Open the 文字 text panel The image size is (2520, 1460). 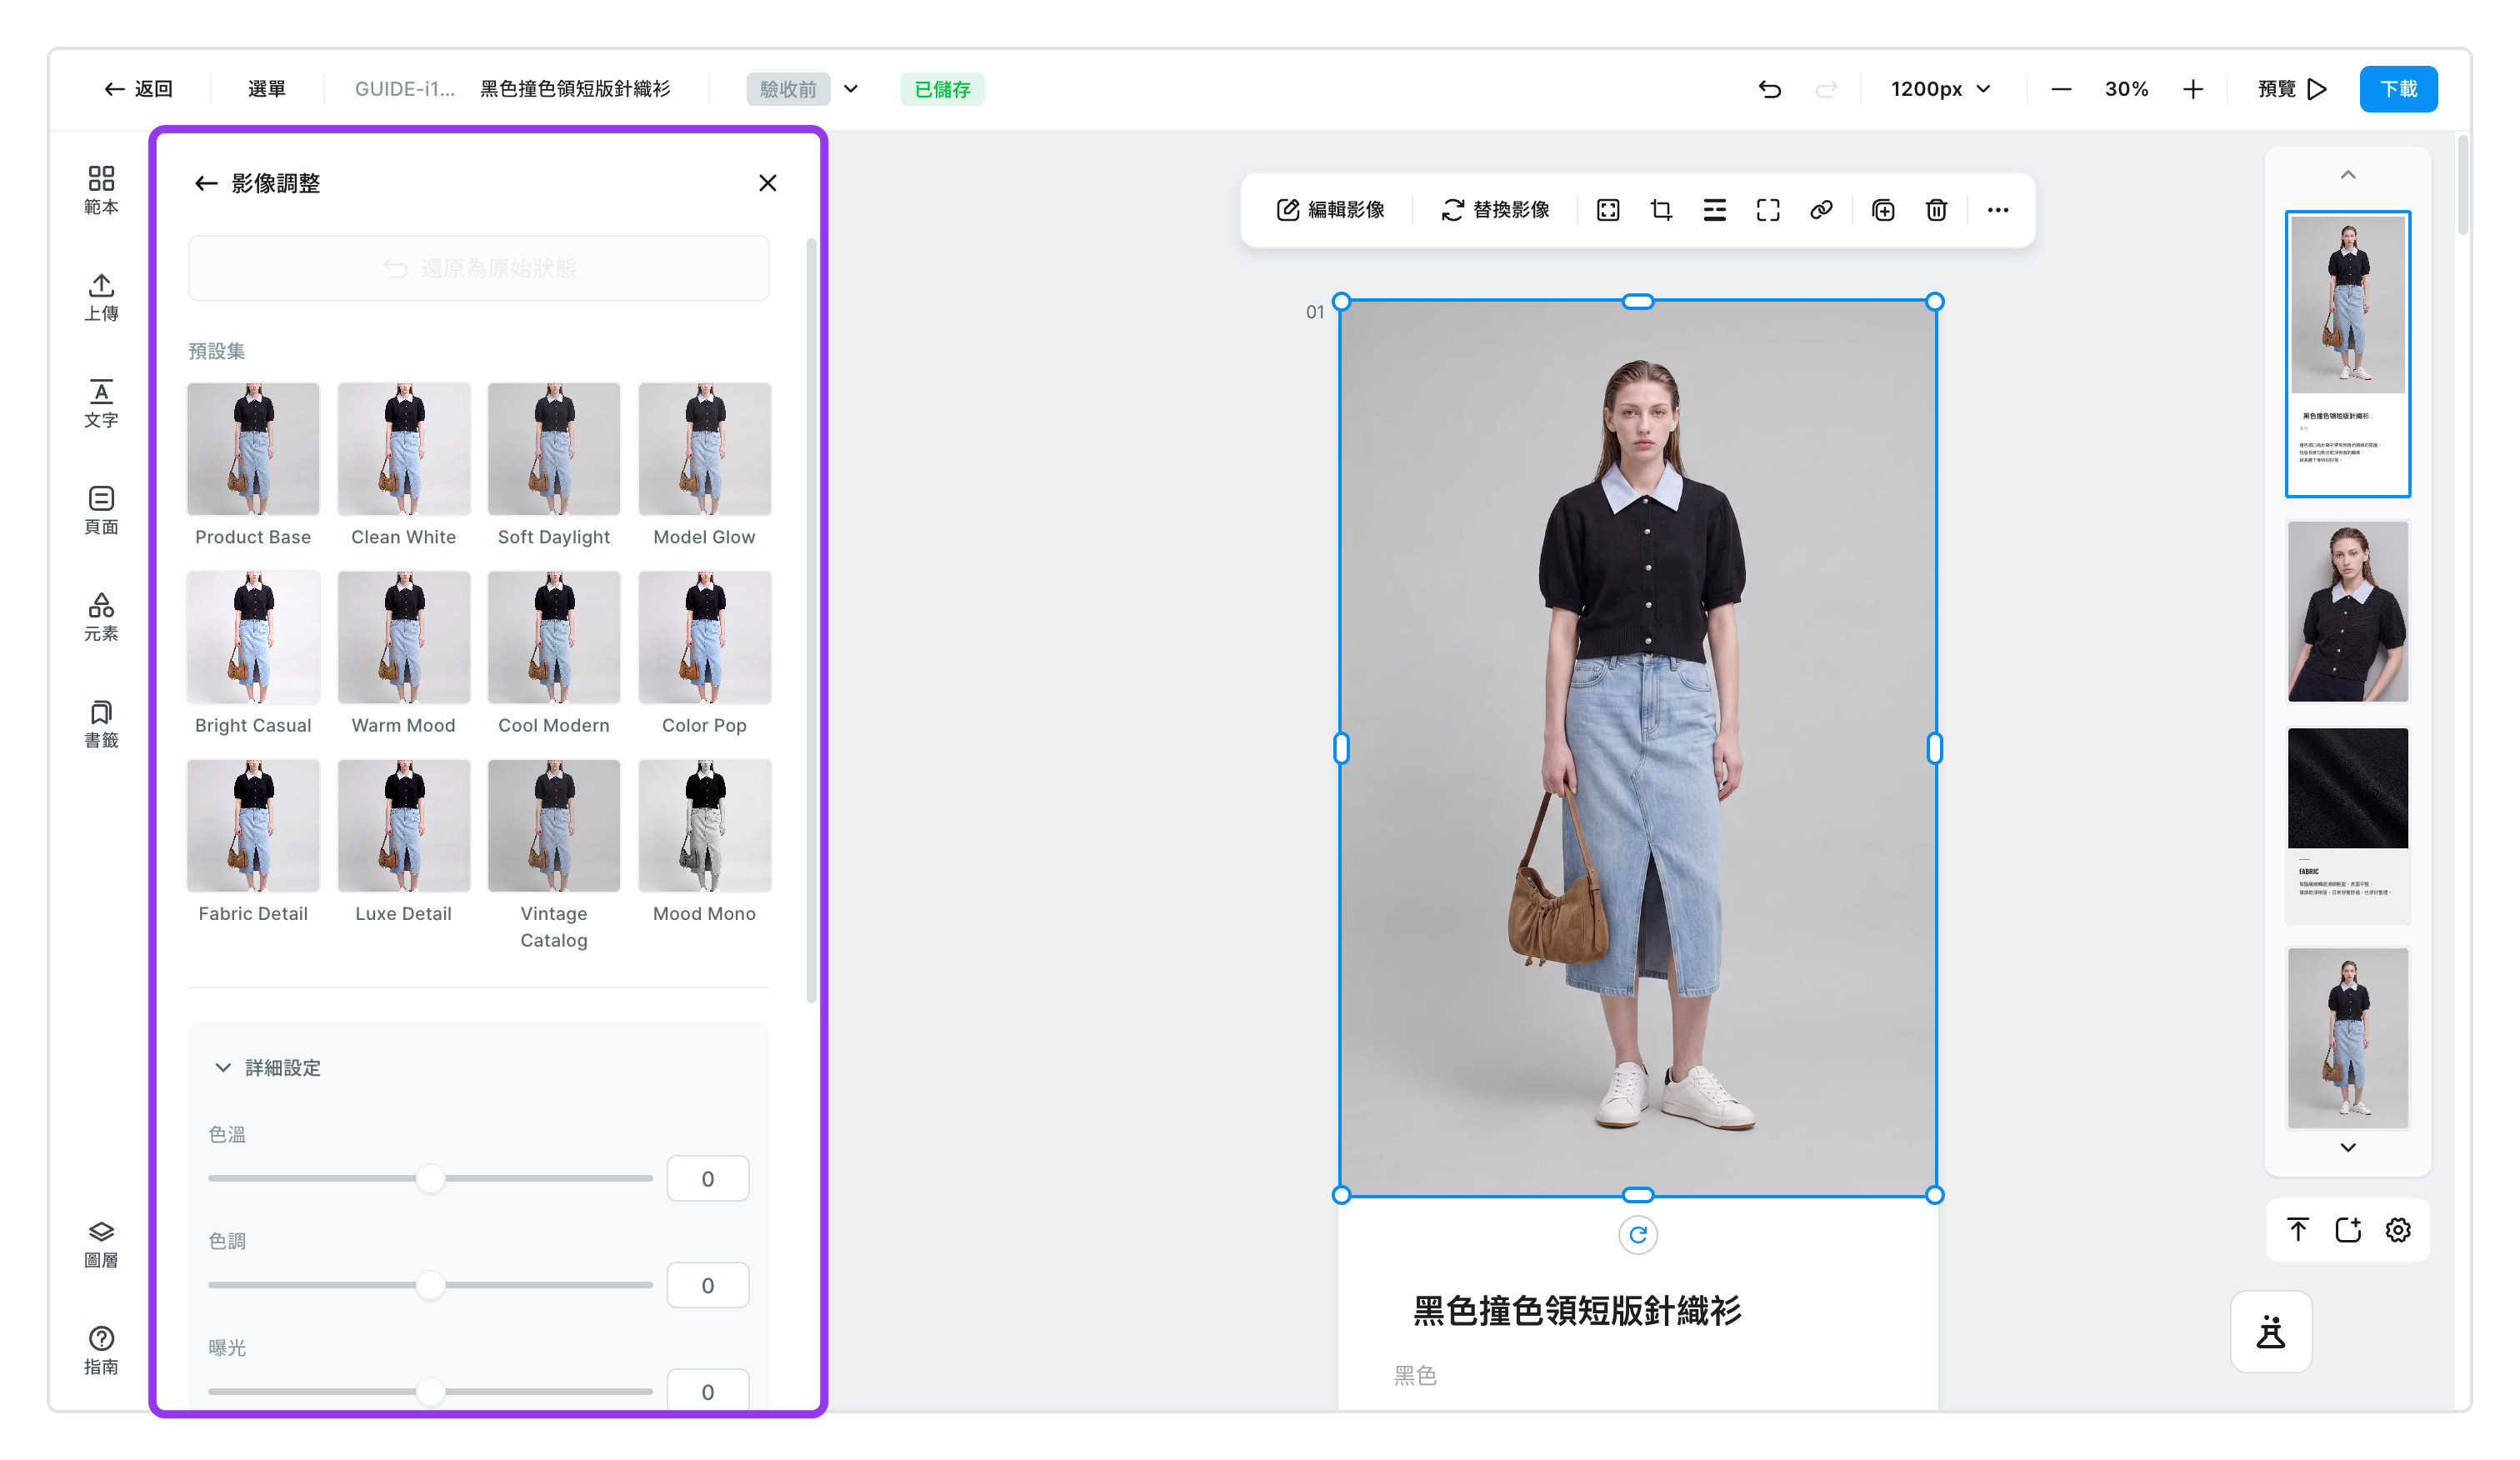click(x=101, y=404)
